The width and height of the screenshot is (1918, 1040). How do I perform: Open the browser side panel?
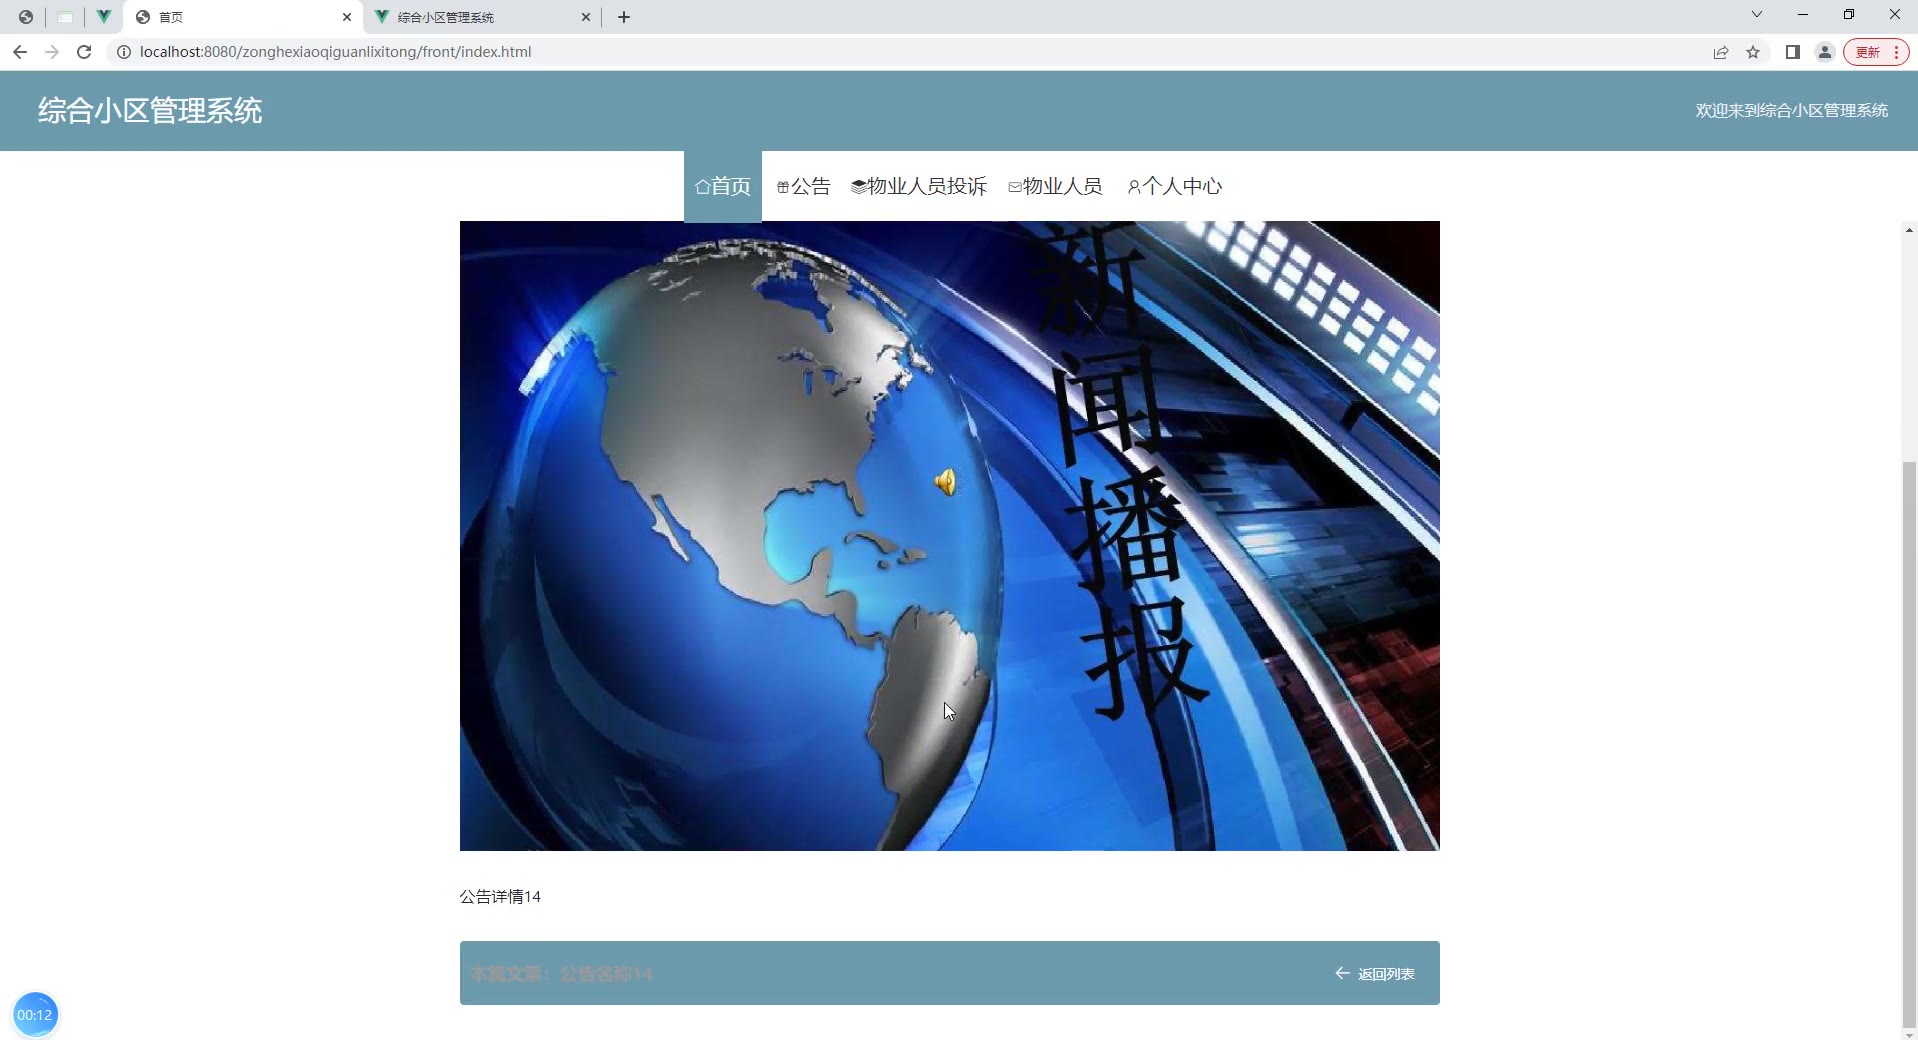tap(1793, 52)
